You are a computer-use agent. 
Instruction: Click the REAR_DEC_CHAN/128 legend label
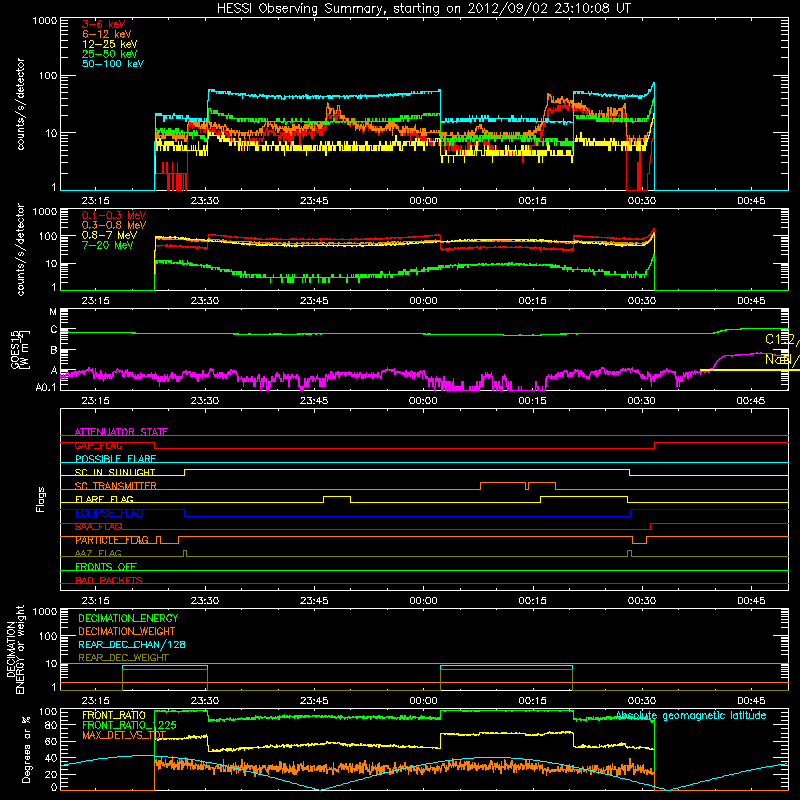click(132, 644)
